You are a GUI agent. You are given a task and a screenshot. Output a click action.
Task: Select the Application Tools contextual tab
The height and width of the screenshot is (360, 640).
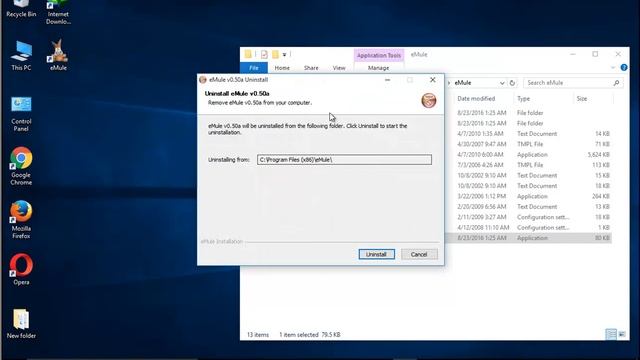(x=379, y=55)
